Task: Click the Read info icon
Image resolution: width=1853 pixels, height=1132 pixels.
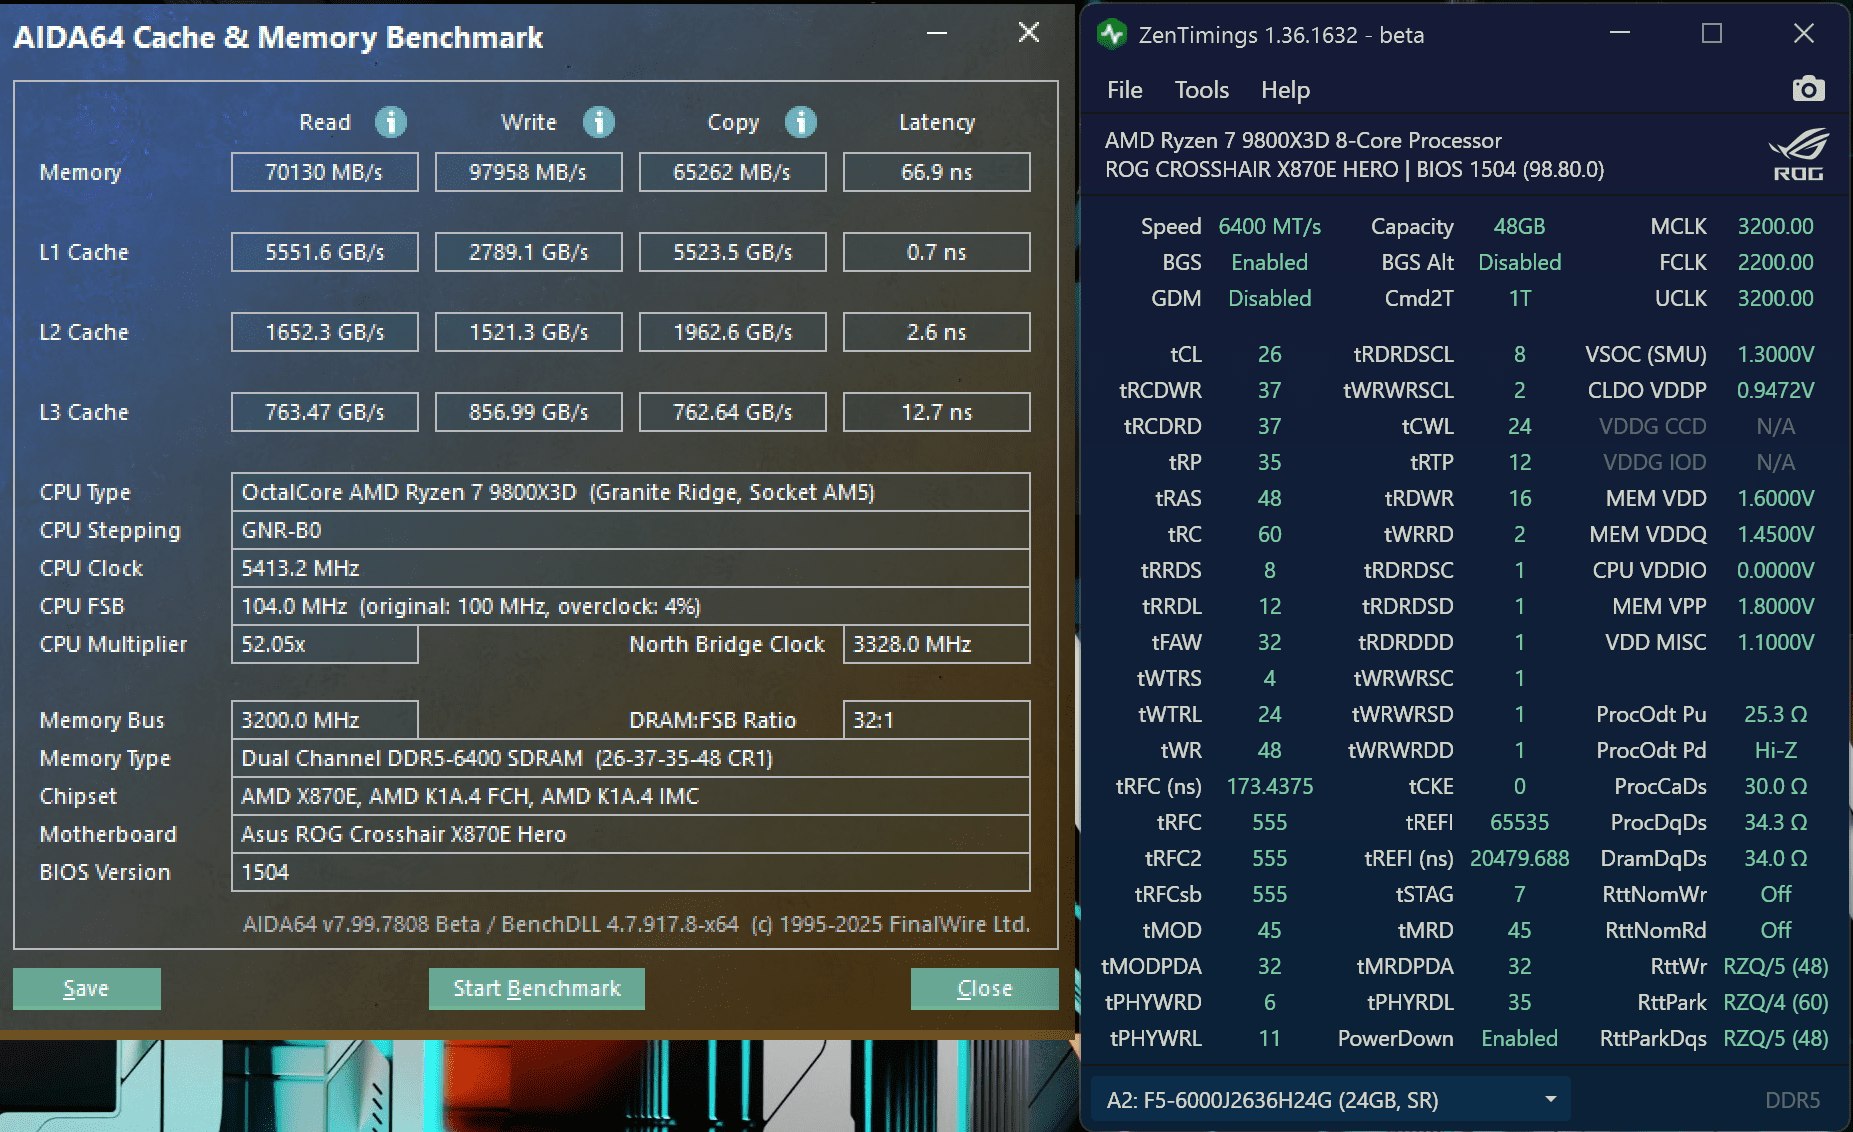Action: coord(391,122)
